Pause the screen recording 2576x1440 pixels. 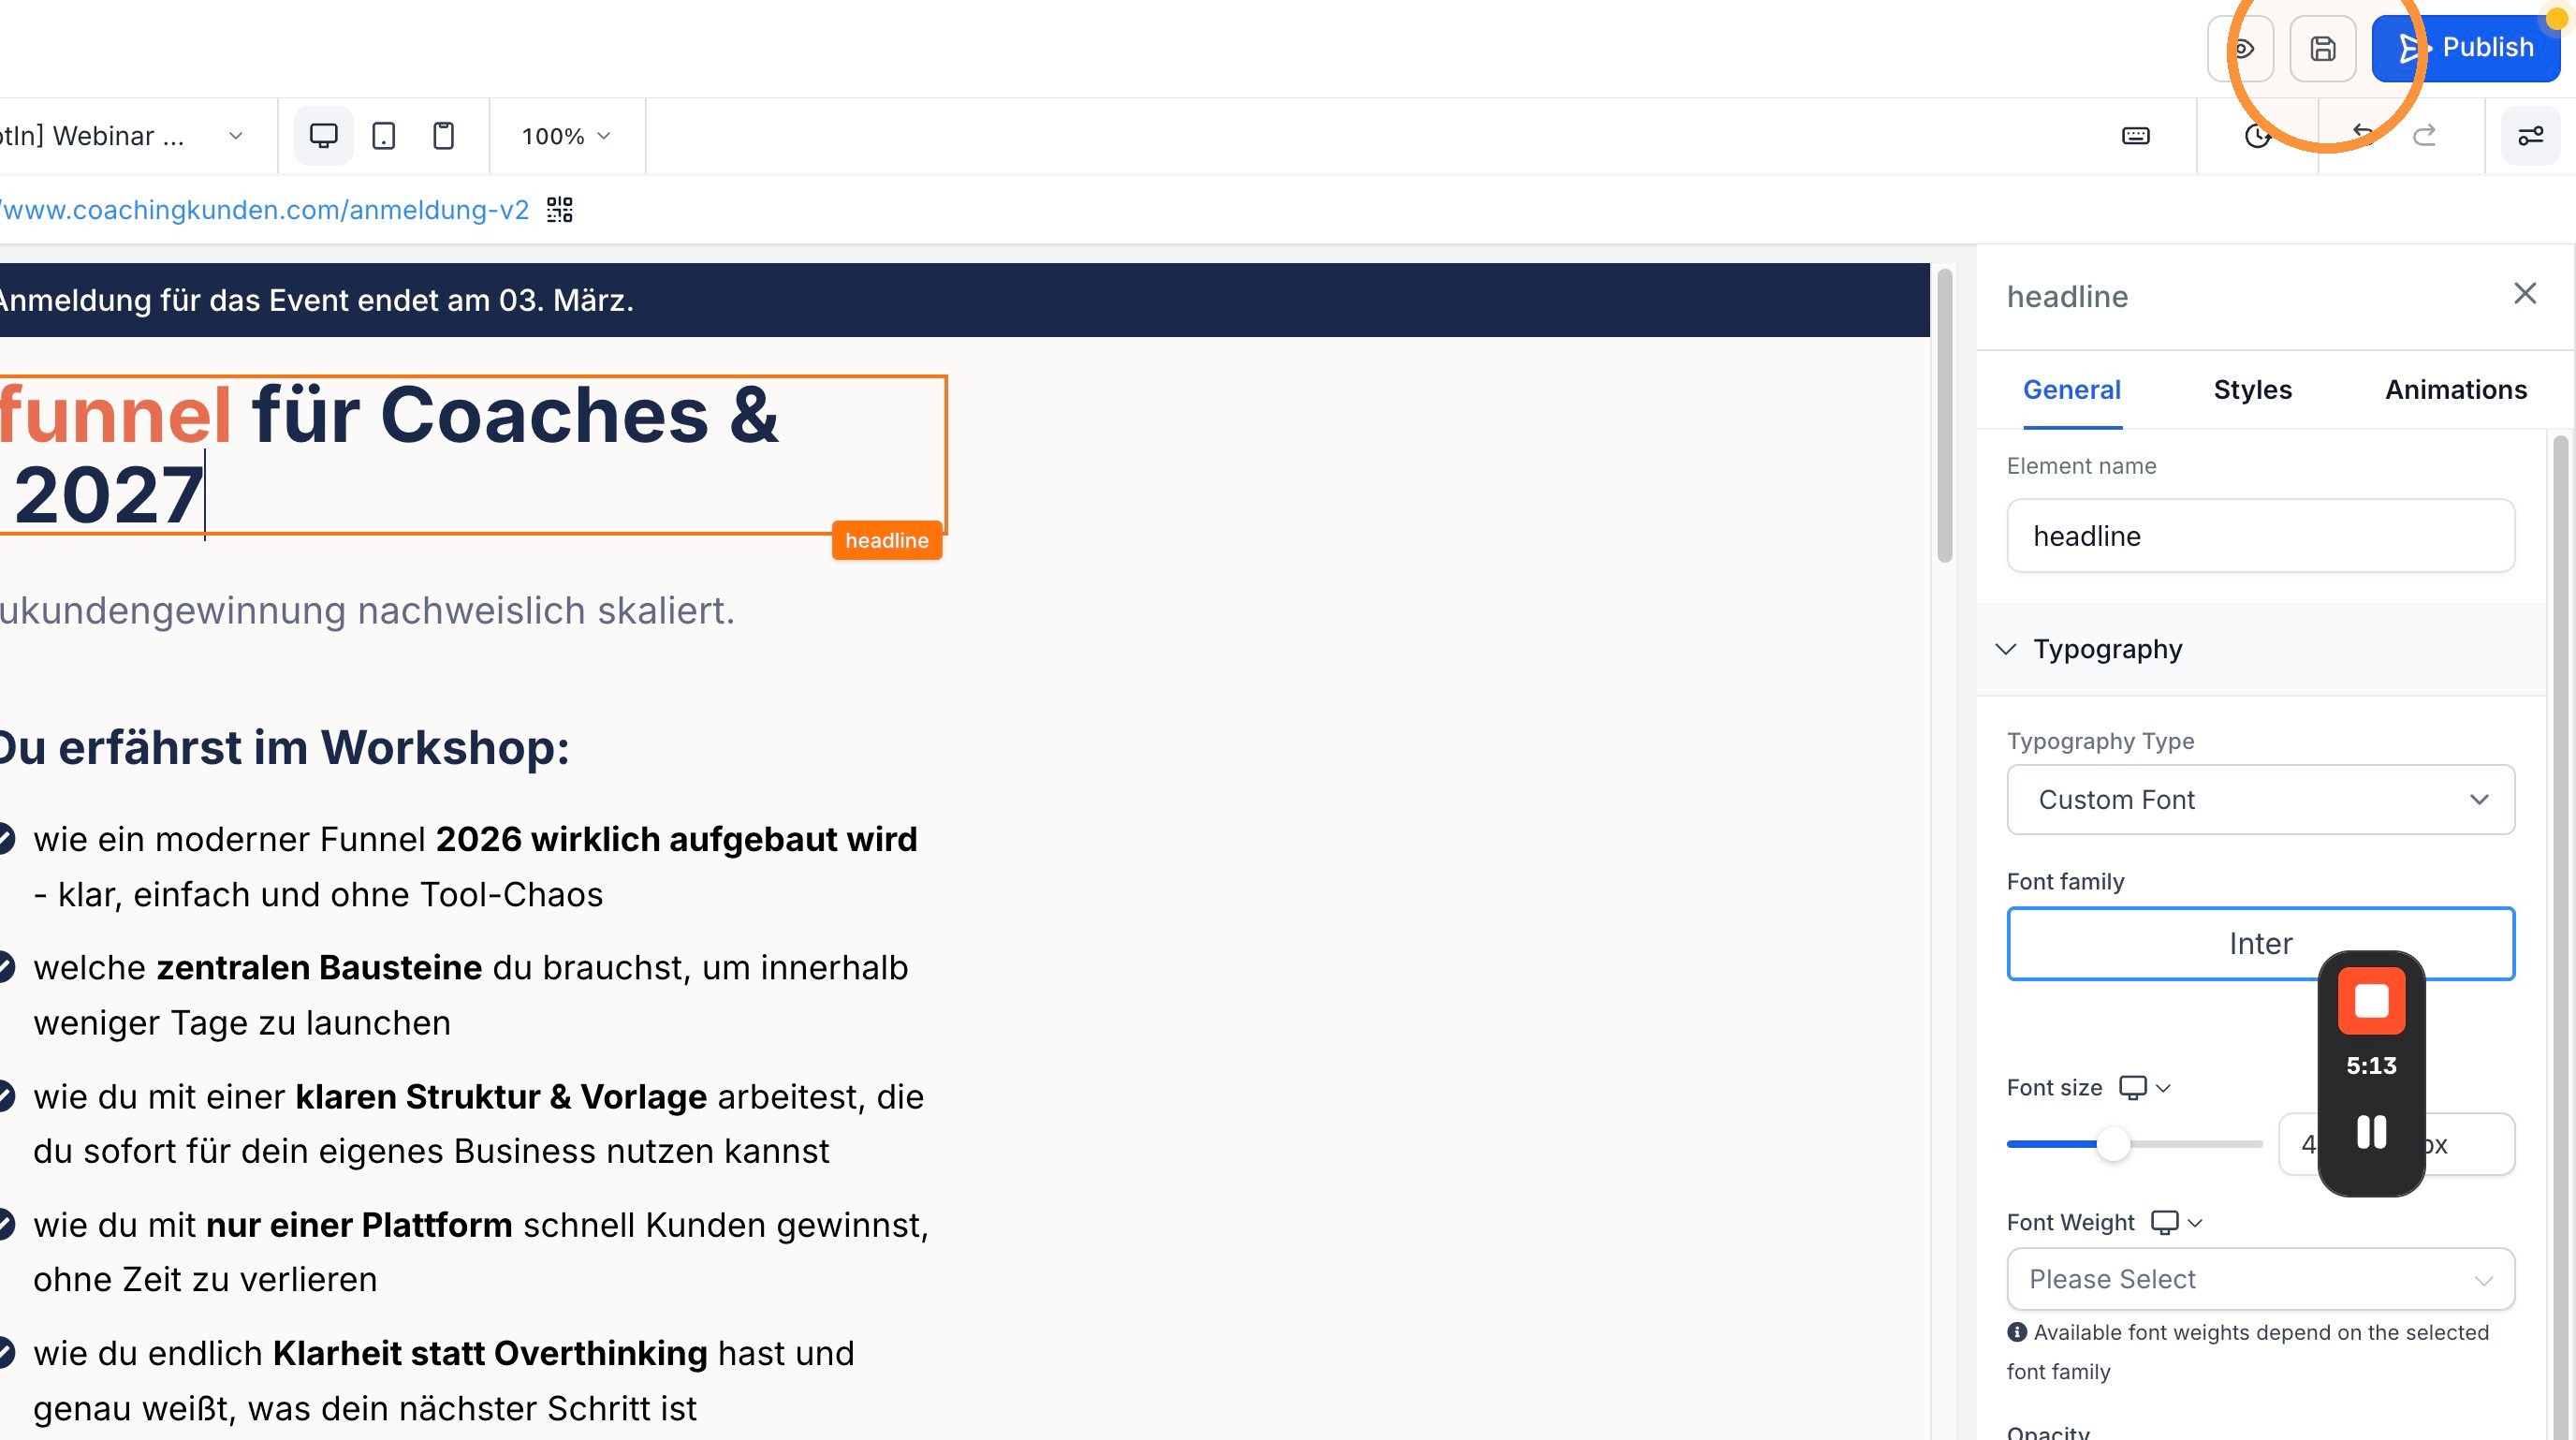coord(2371,1133)
